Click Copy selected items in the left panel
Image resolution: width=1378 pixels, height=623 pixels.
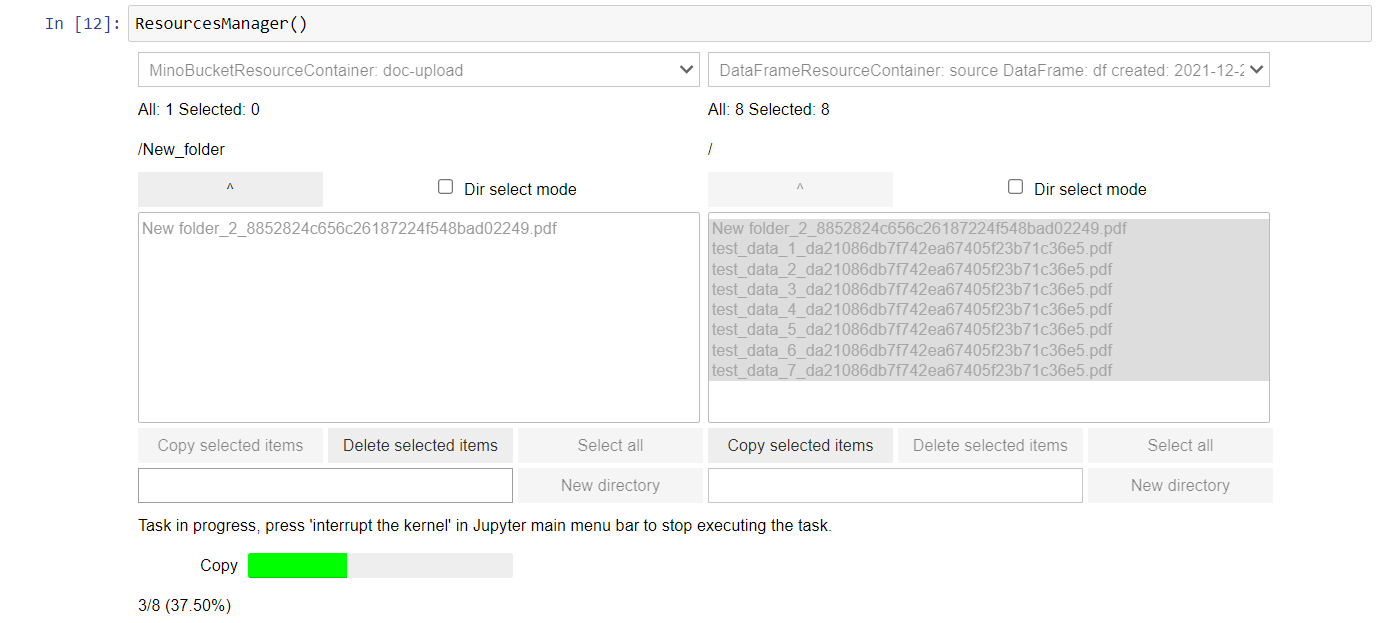(x=230, y=445)
